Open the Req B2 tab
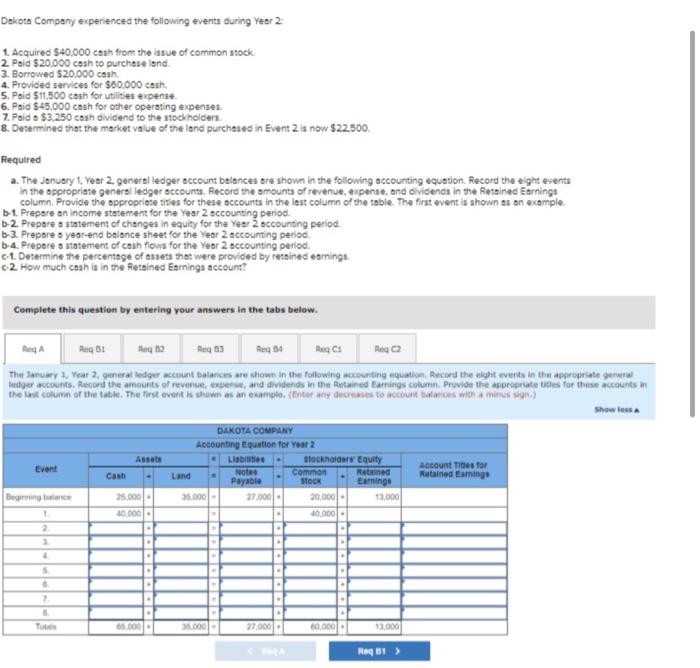The image size is (700, 668). [x=151, y=349]
